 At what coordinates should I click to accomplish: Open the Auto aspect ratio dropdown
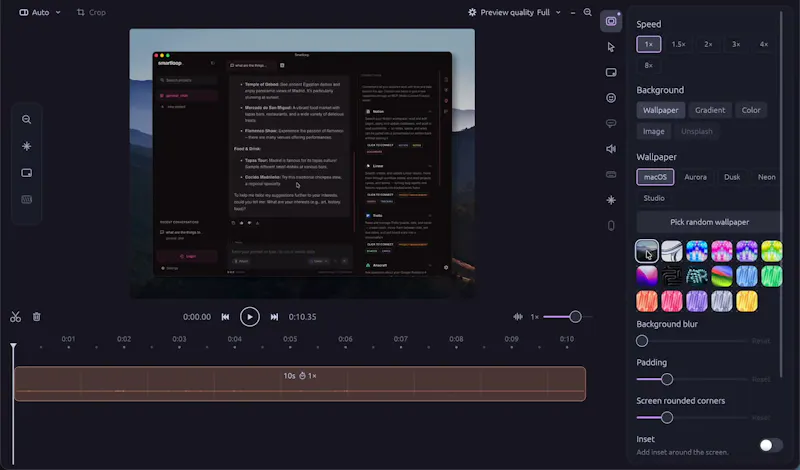tap(40, 12)
